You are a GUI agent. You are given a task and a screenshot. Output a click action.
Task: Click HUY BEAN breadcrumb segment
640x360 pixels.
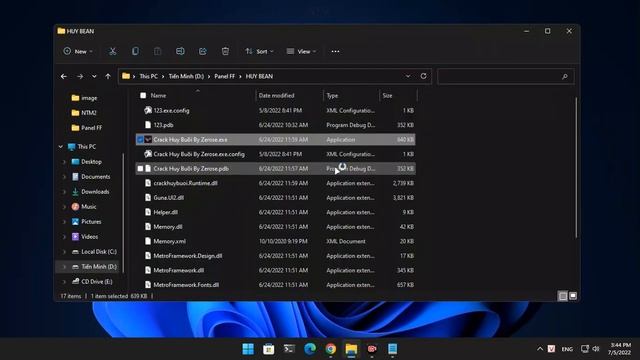259,76
